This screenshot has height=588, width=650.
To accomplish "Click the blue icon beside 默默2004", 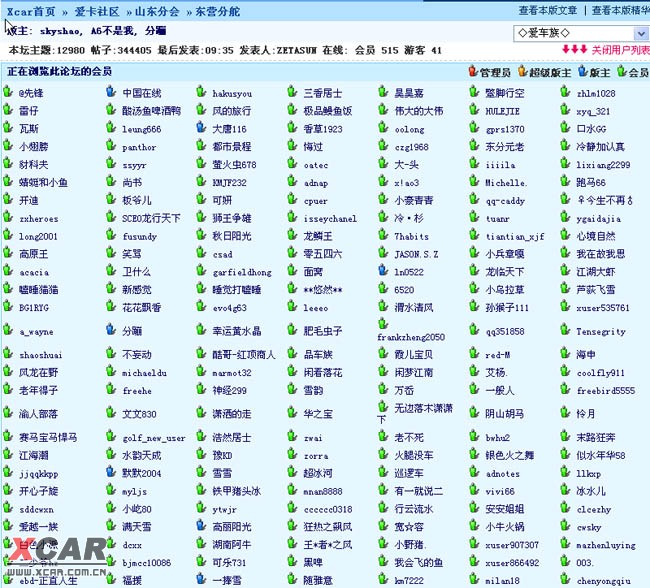I will [x=111, y=471].
